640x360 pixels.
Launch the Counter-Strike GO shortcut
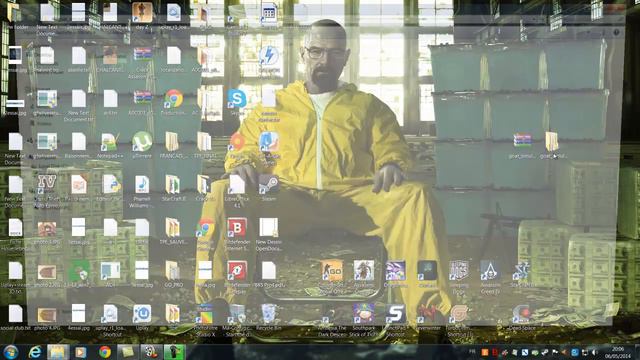click(332, 271)
